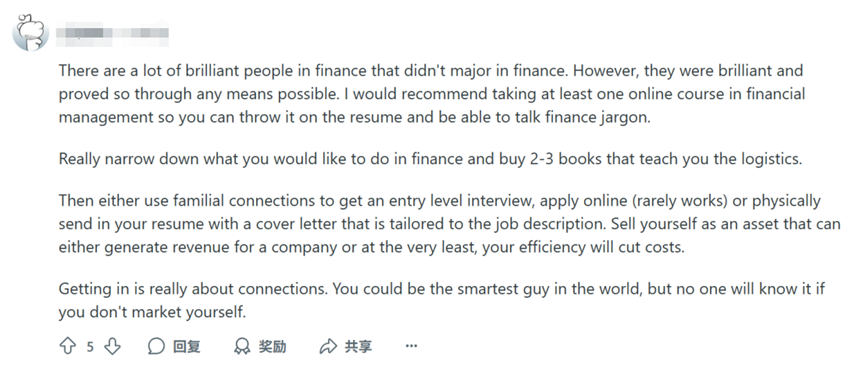Click the 回复 reply label
Screen dimensions: 863x376
pyautogui.click(x=187, y=346)
